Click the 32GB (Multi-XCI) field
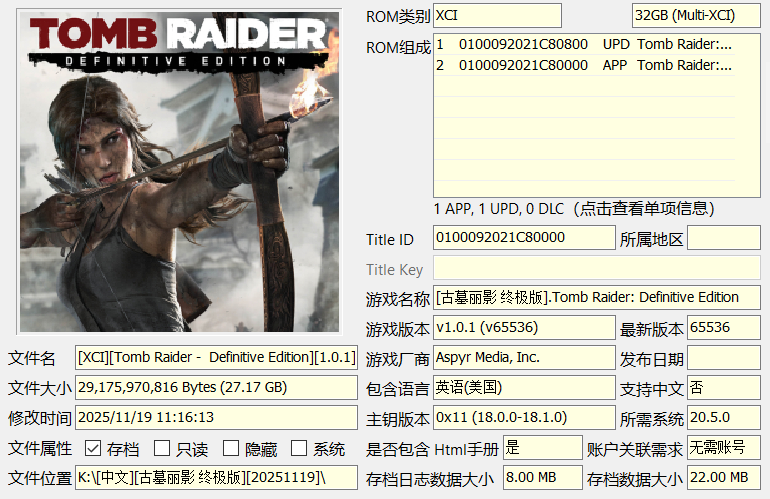Image resolution: width=770 pixels, height=499 pixels. click(x=696, y=16)
